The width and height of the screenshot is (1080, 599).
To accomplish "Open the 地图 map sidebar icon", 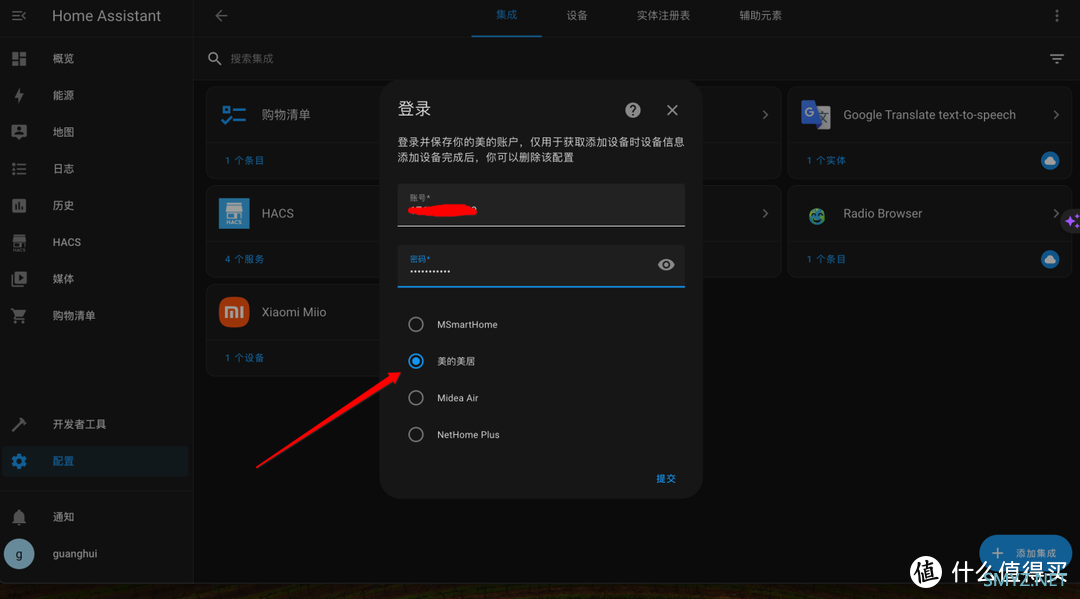I will [x=19, y=132].
